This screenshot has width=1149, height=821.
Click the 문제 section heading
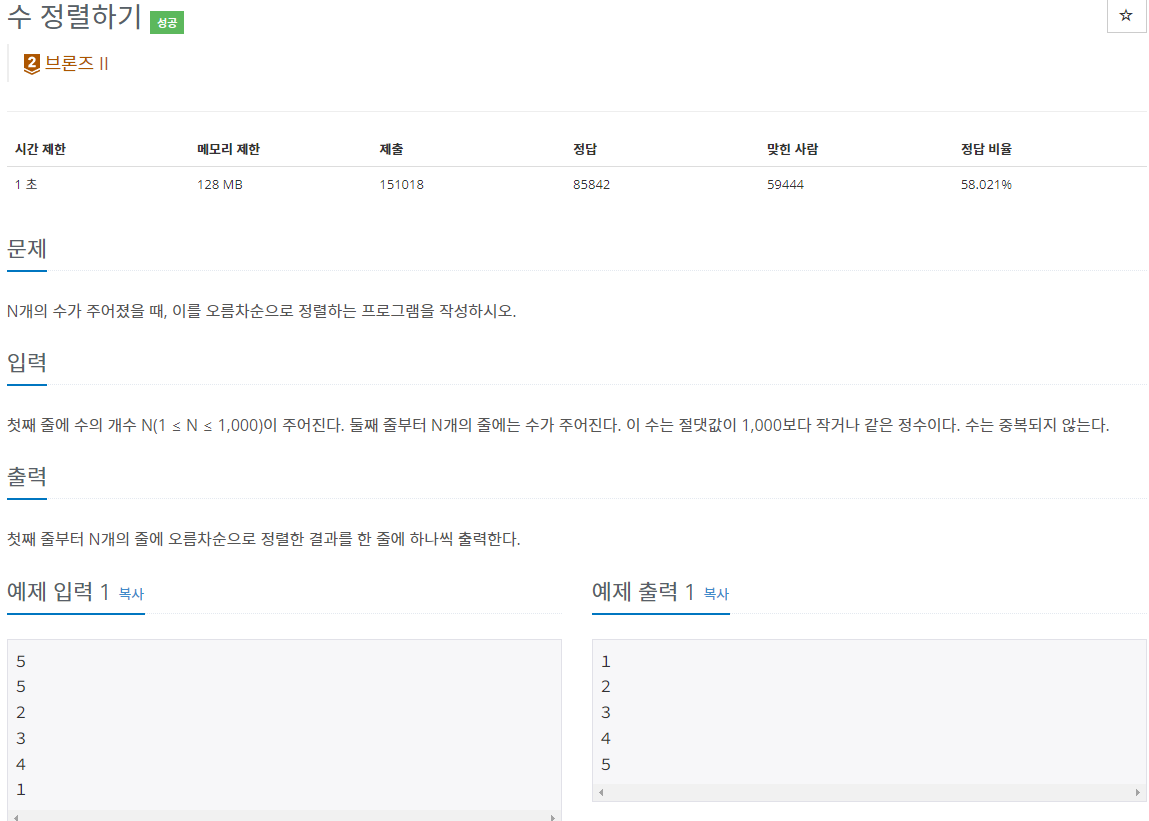point(27,248)
